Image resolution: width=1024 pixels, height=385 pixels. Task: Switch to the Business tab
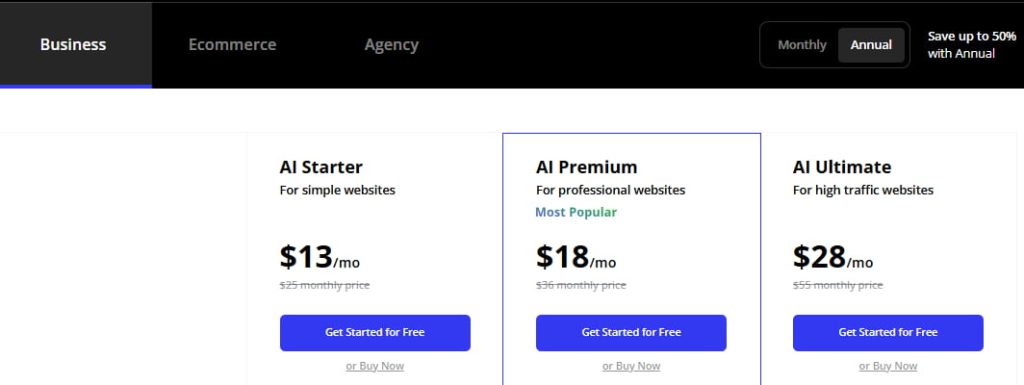[x=73, y=44]
